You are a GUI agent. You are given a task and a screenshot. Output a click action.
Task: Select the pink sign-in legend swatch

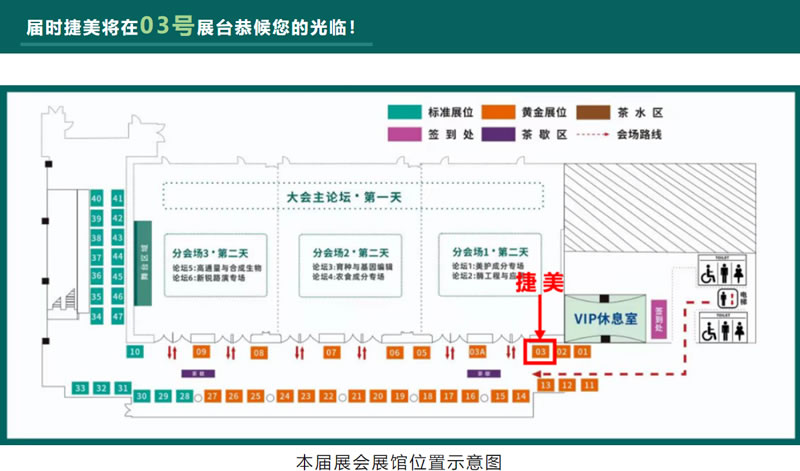tap(402, 133)
